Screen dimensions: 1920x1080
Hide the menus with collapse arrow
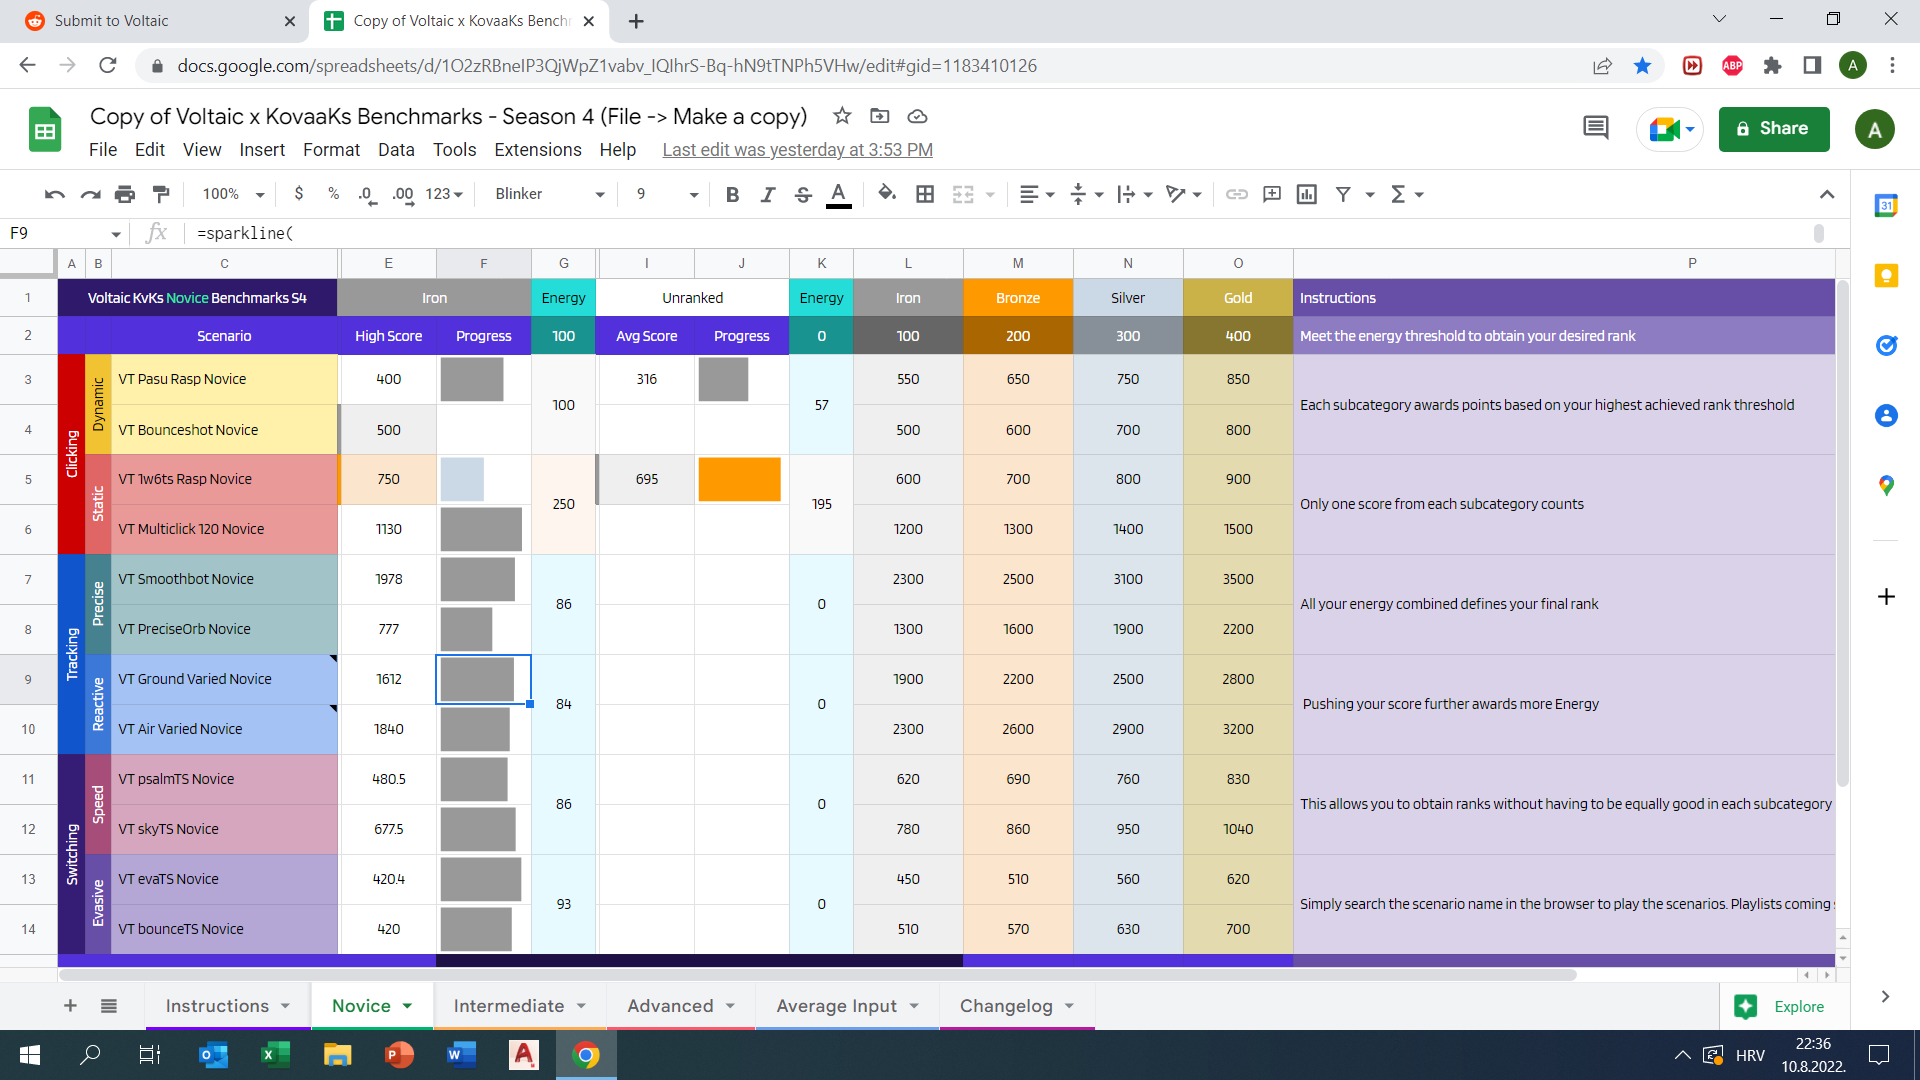pyautogui.click(x=1826, y=194)
